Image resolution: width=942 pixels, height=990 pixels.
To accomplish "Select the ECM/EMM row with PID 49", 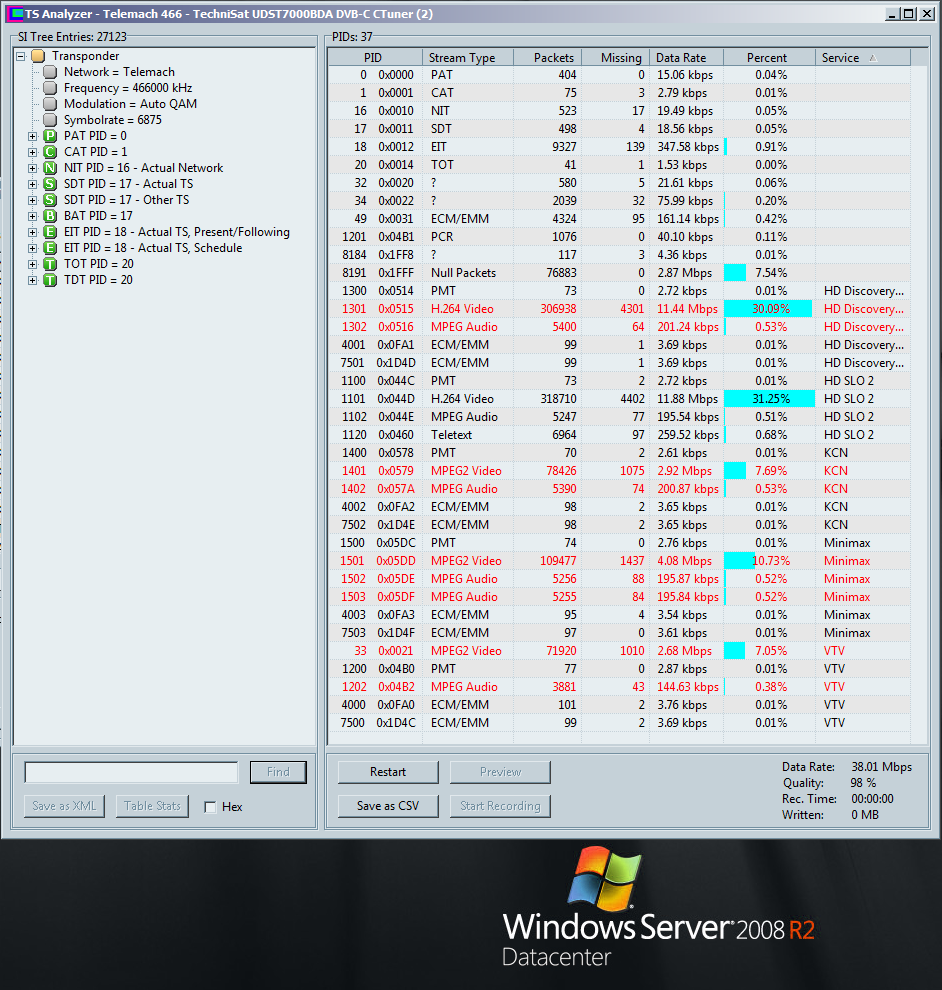I will point(619,219).
